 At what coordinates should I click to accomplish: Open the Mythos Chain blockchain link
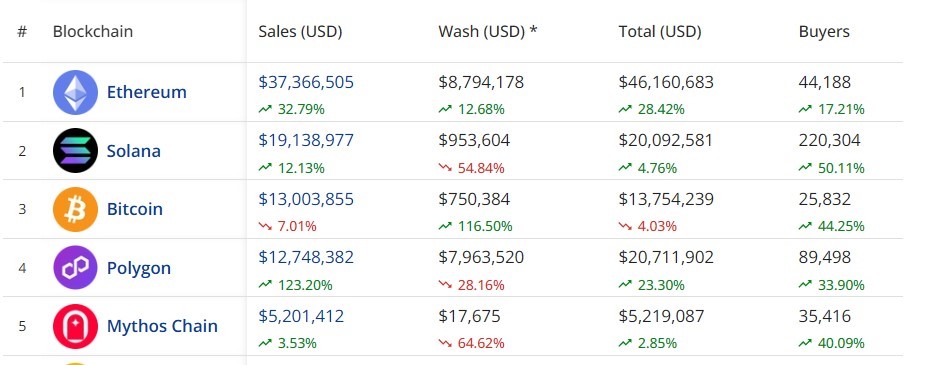pyautogui.click(x=162, y=326)
